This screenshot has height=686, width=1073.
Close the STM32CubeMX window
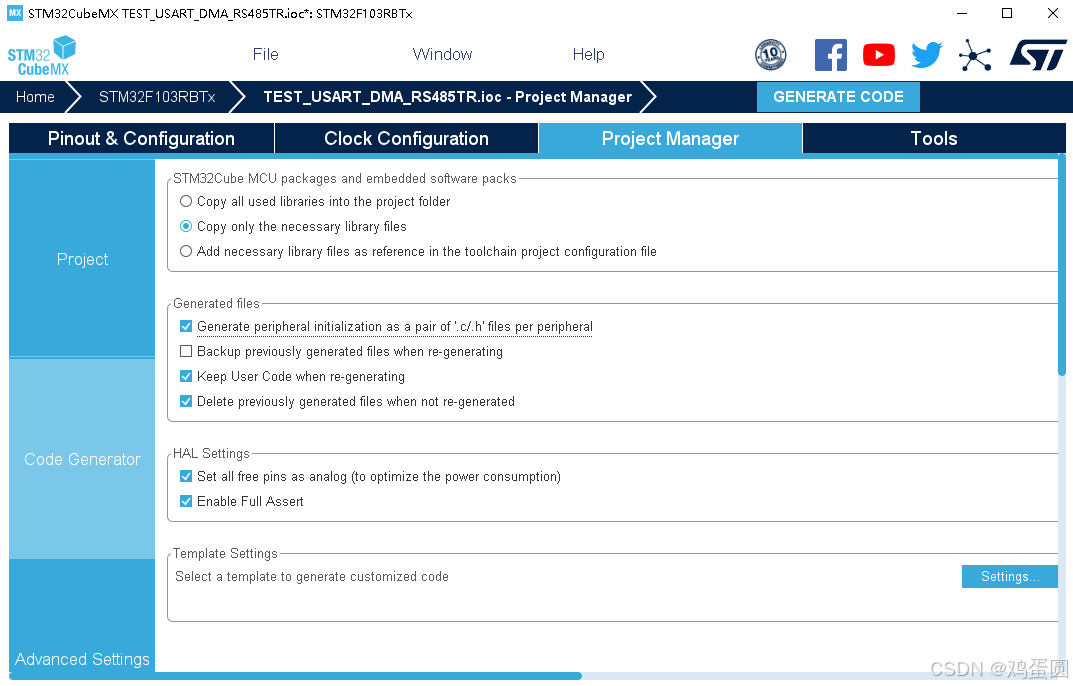coord(1052,13)
